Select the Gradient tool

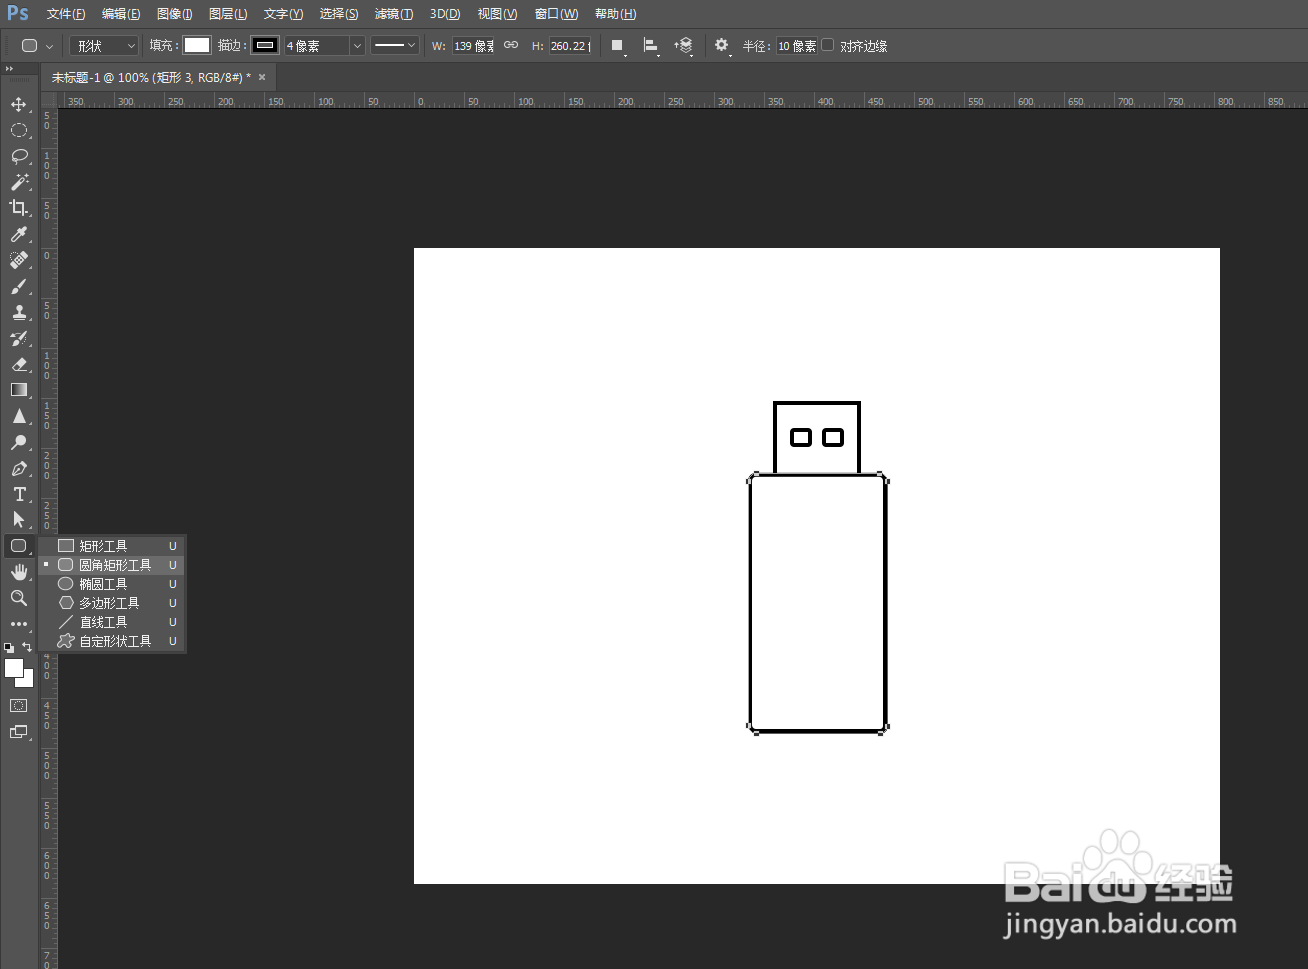click(19, 390)
